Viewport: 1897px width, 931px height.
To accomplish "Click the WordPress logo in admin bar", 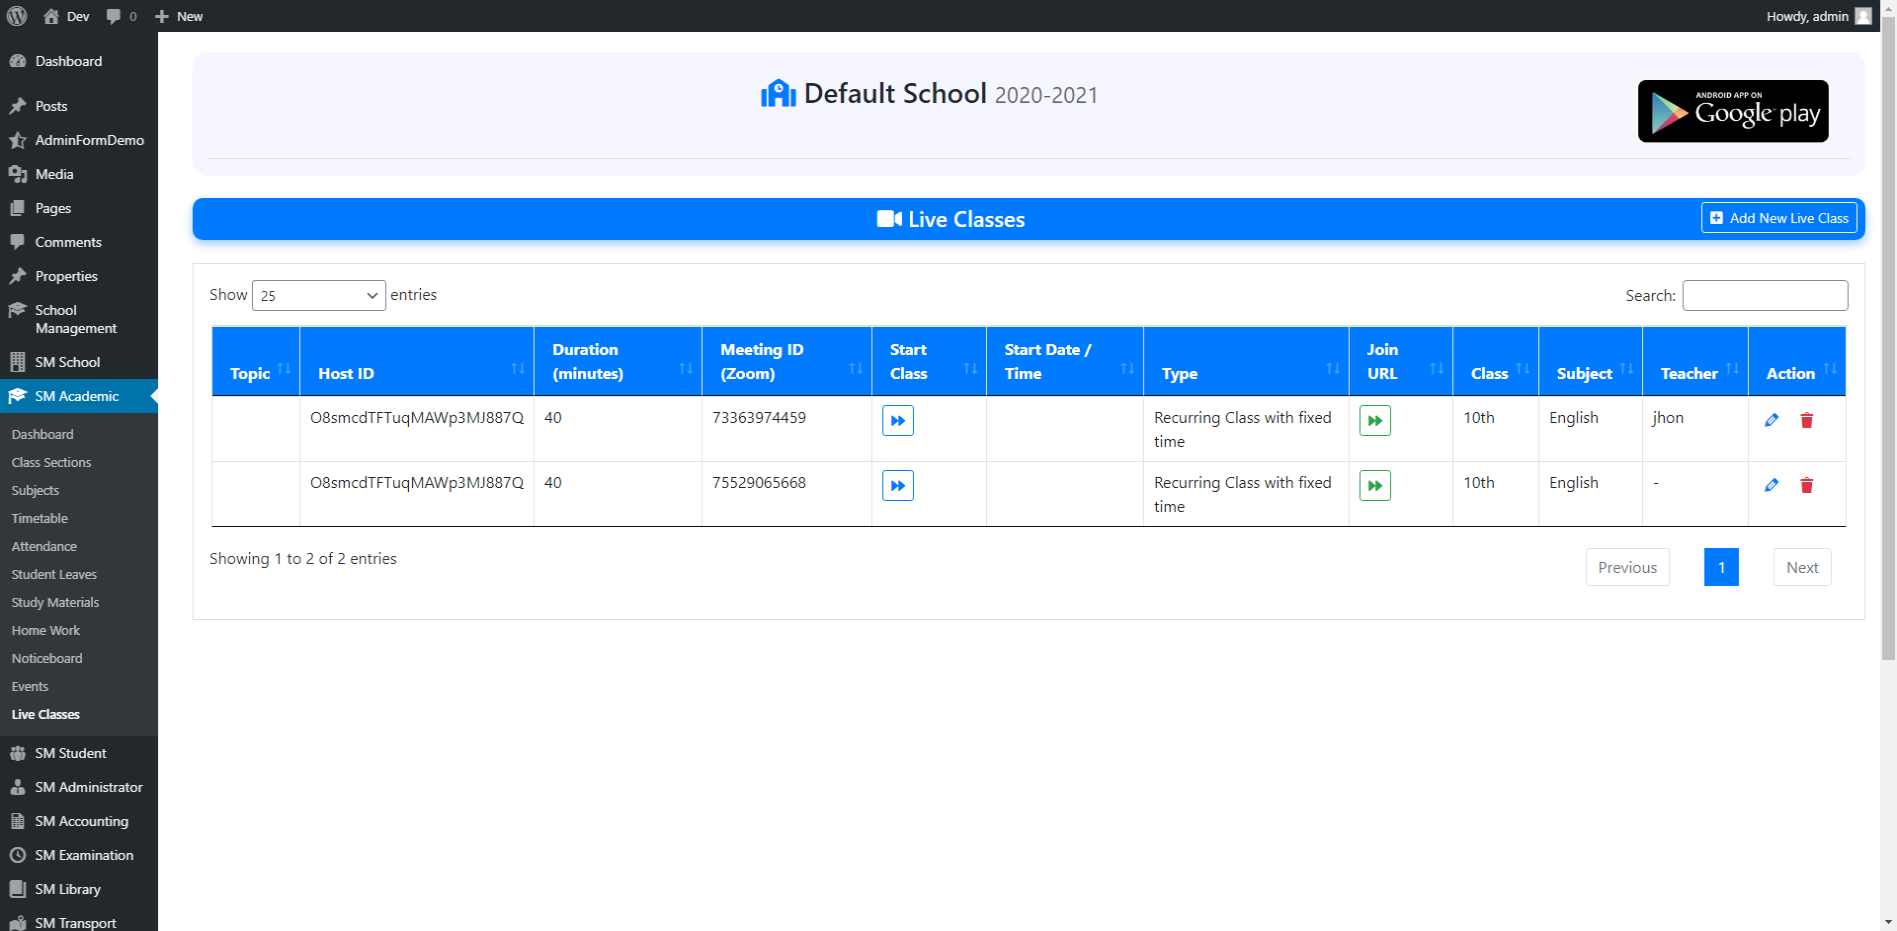I will [17, 16].
